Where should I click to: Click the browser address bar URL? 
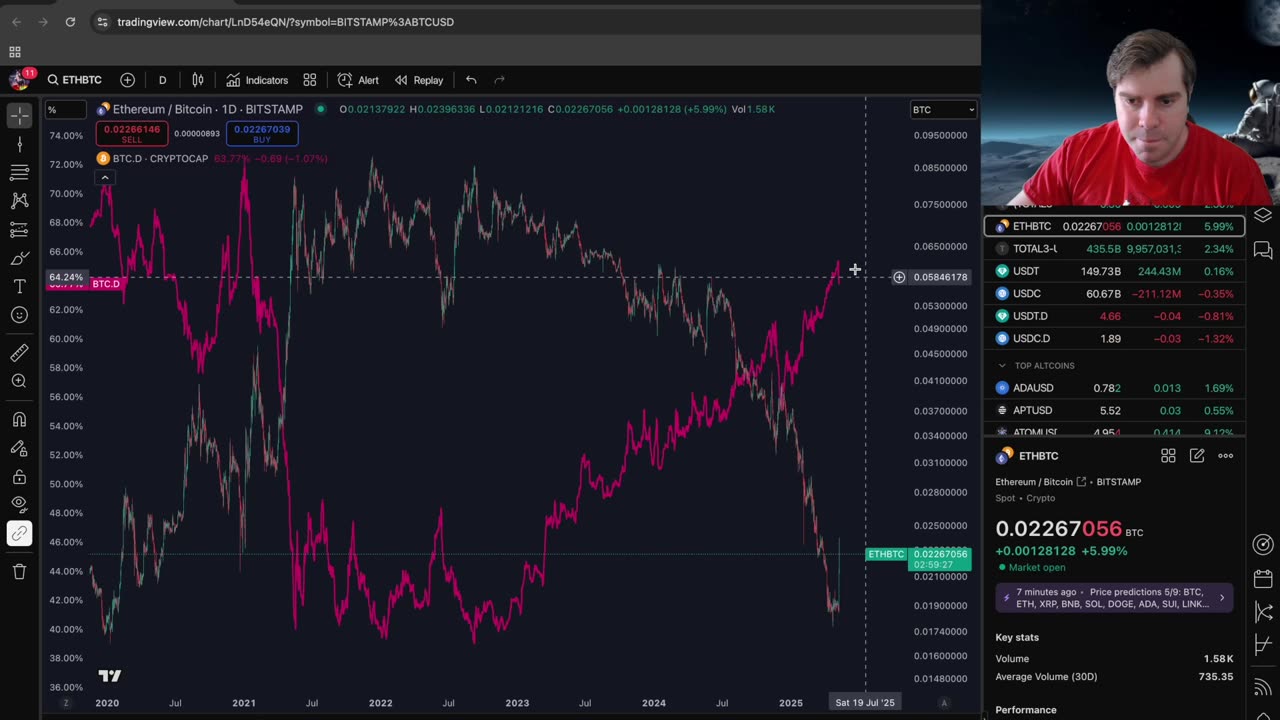pos(285,22)
